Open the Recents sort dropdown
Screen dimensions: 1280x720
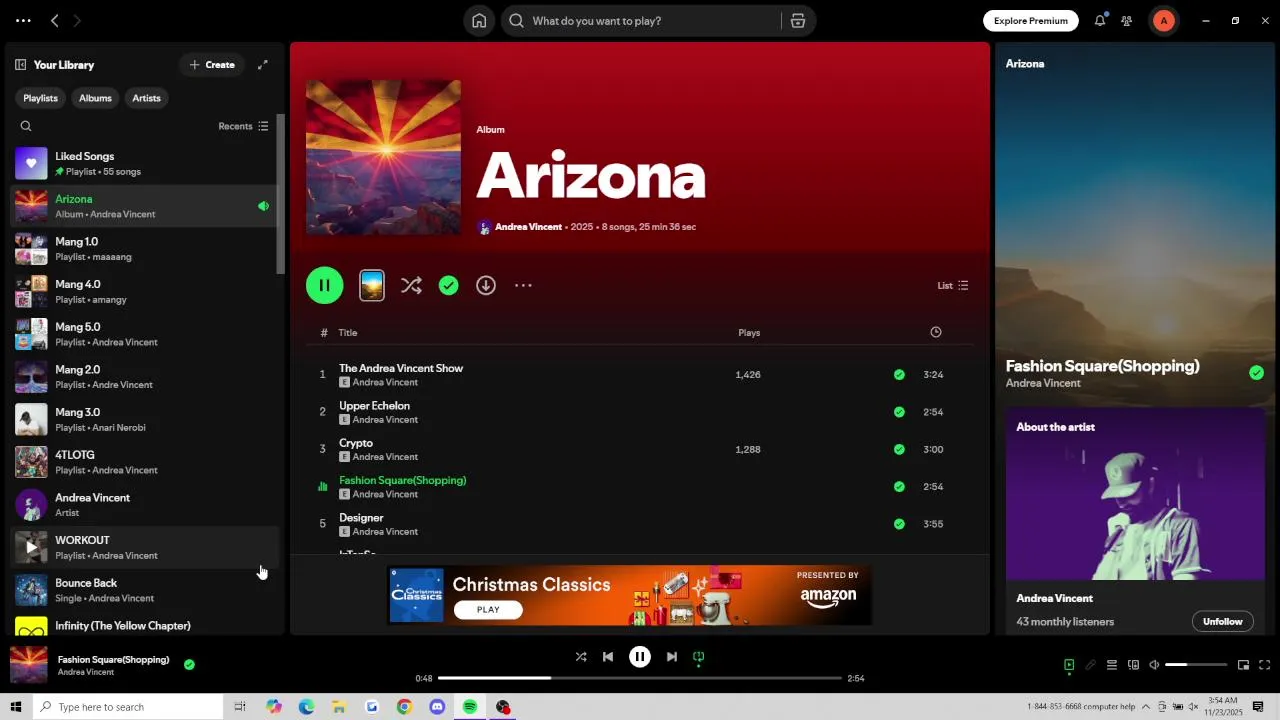pyautogui.click(x=243, y=126)
